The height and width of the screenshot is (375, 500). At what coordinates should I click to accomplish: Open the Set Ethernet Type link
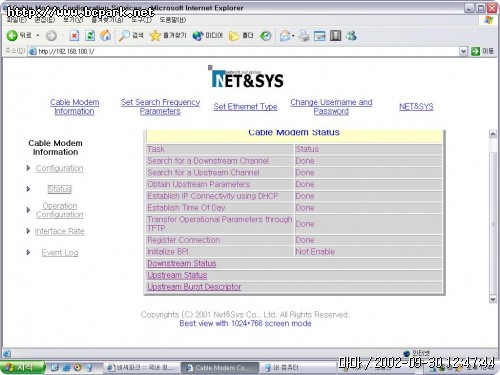245,107
